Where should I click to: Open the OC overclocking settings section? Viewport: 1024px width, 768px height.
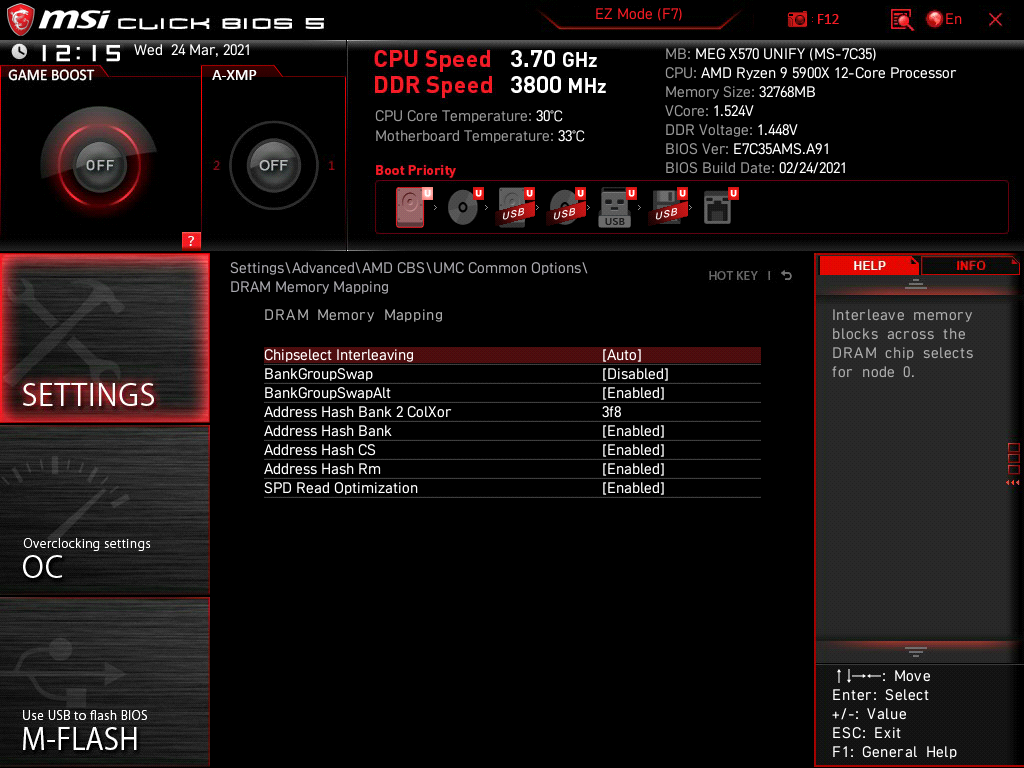tap(104, 511)
